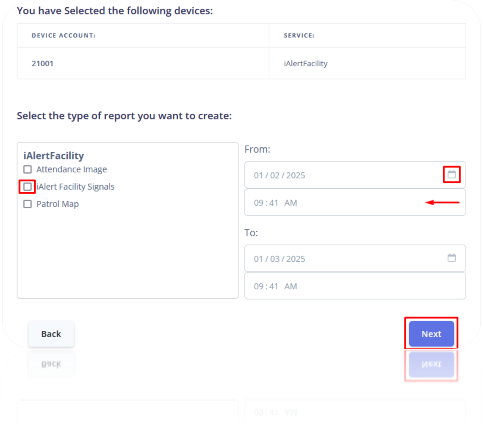
Task: Select AM in the To time field
Action: coord(291,286)
